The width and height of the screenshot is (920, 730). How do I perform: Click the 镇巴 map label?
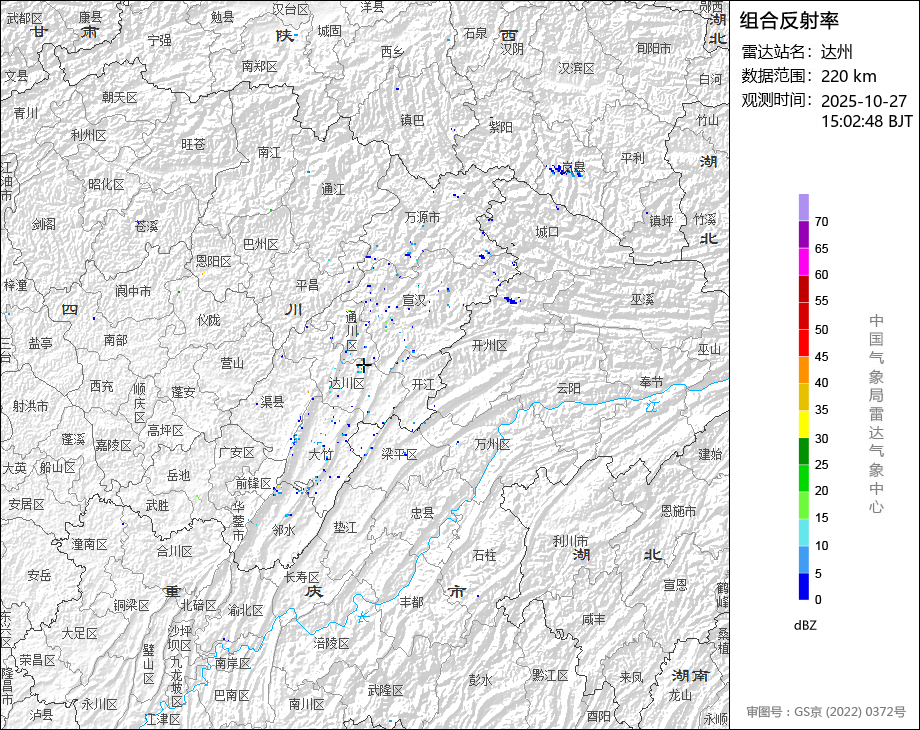412,120
